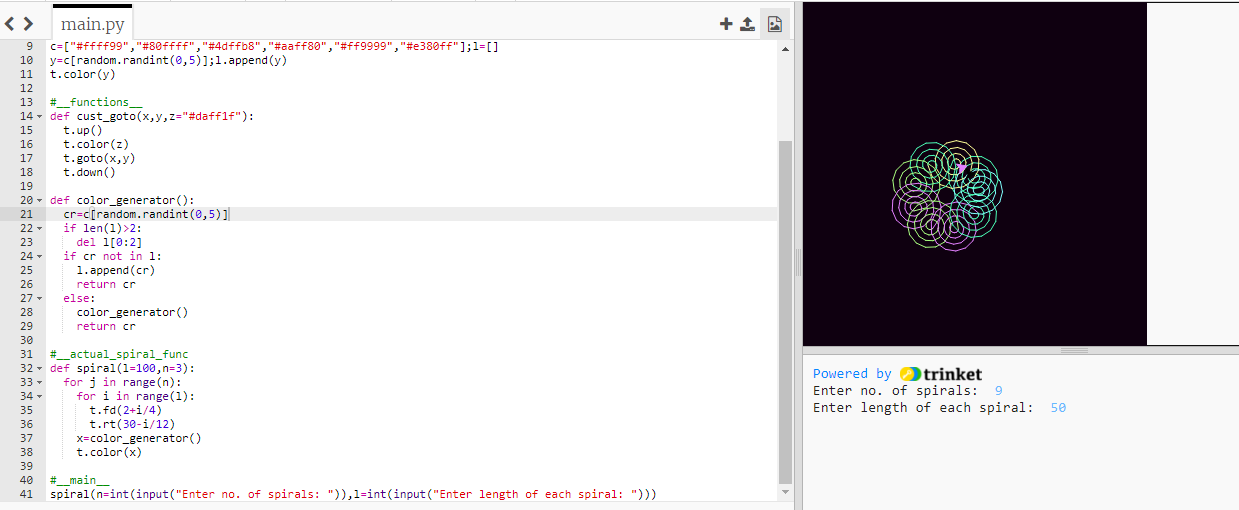Click the 'Powered by' text in console

click(852, 374)
